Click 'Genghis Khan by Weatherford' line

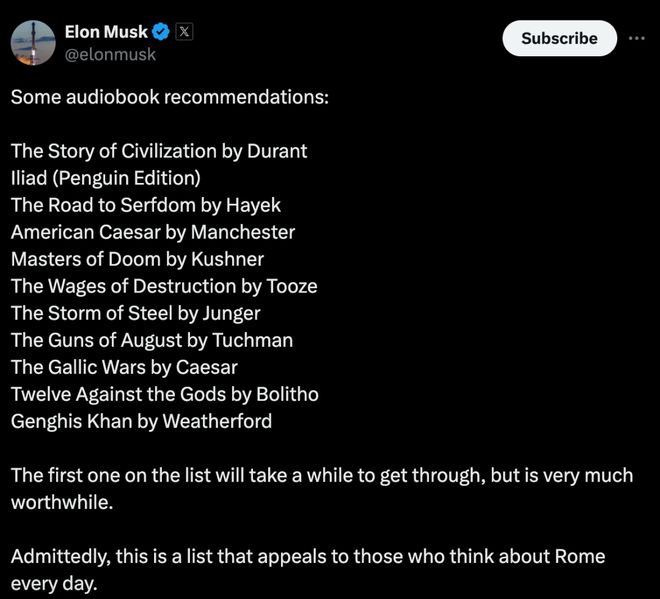141,421
